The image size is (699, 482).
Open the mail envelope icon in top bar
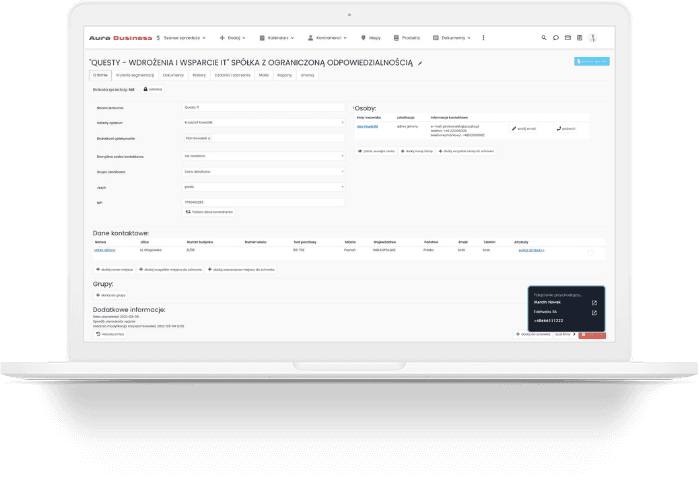(568, 38)
